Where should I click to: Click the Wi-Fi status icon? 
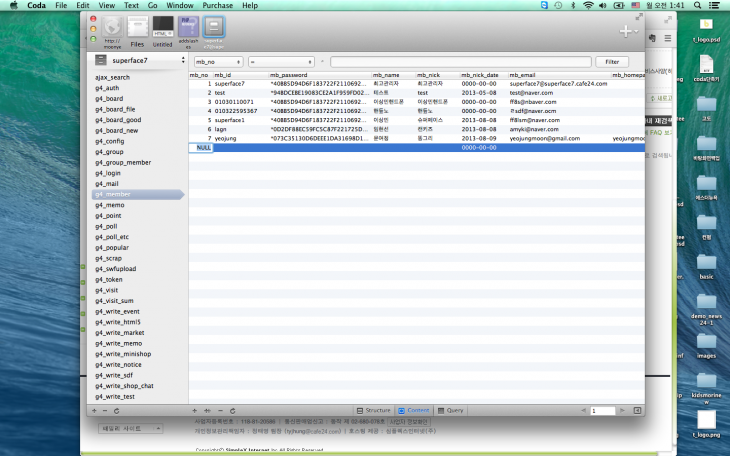click(587, 5)
